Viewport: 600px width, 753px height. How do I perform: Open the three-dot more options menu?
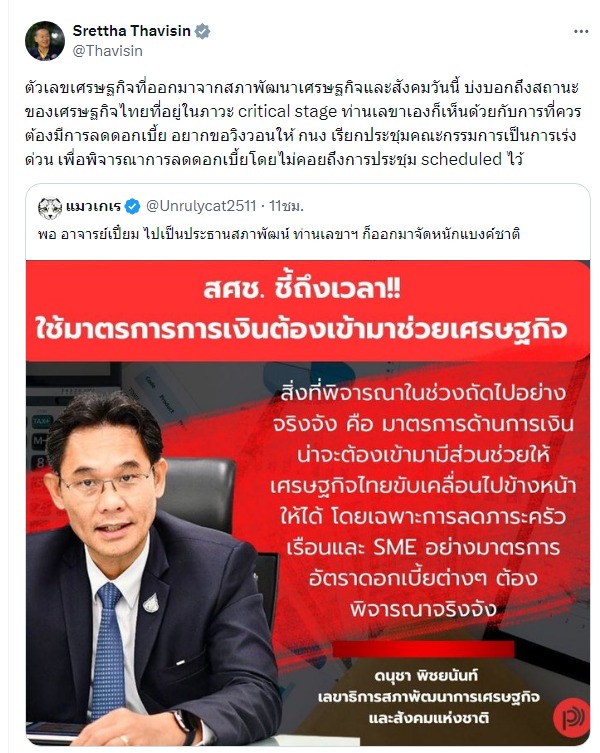tap(581, 32)
